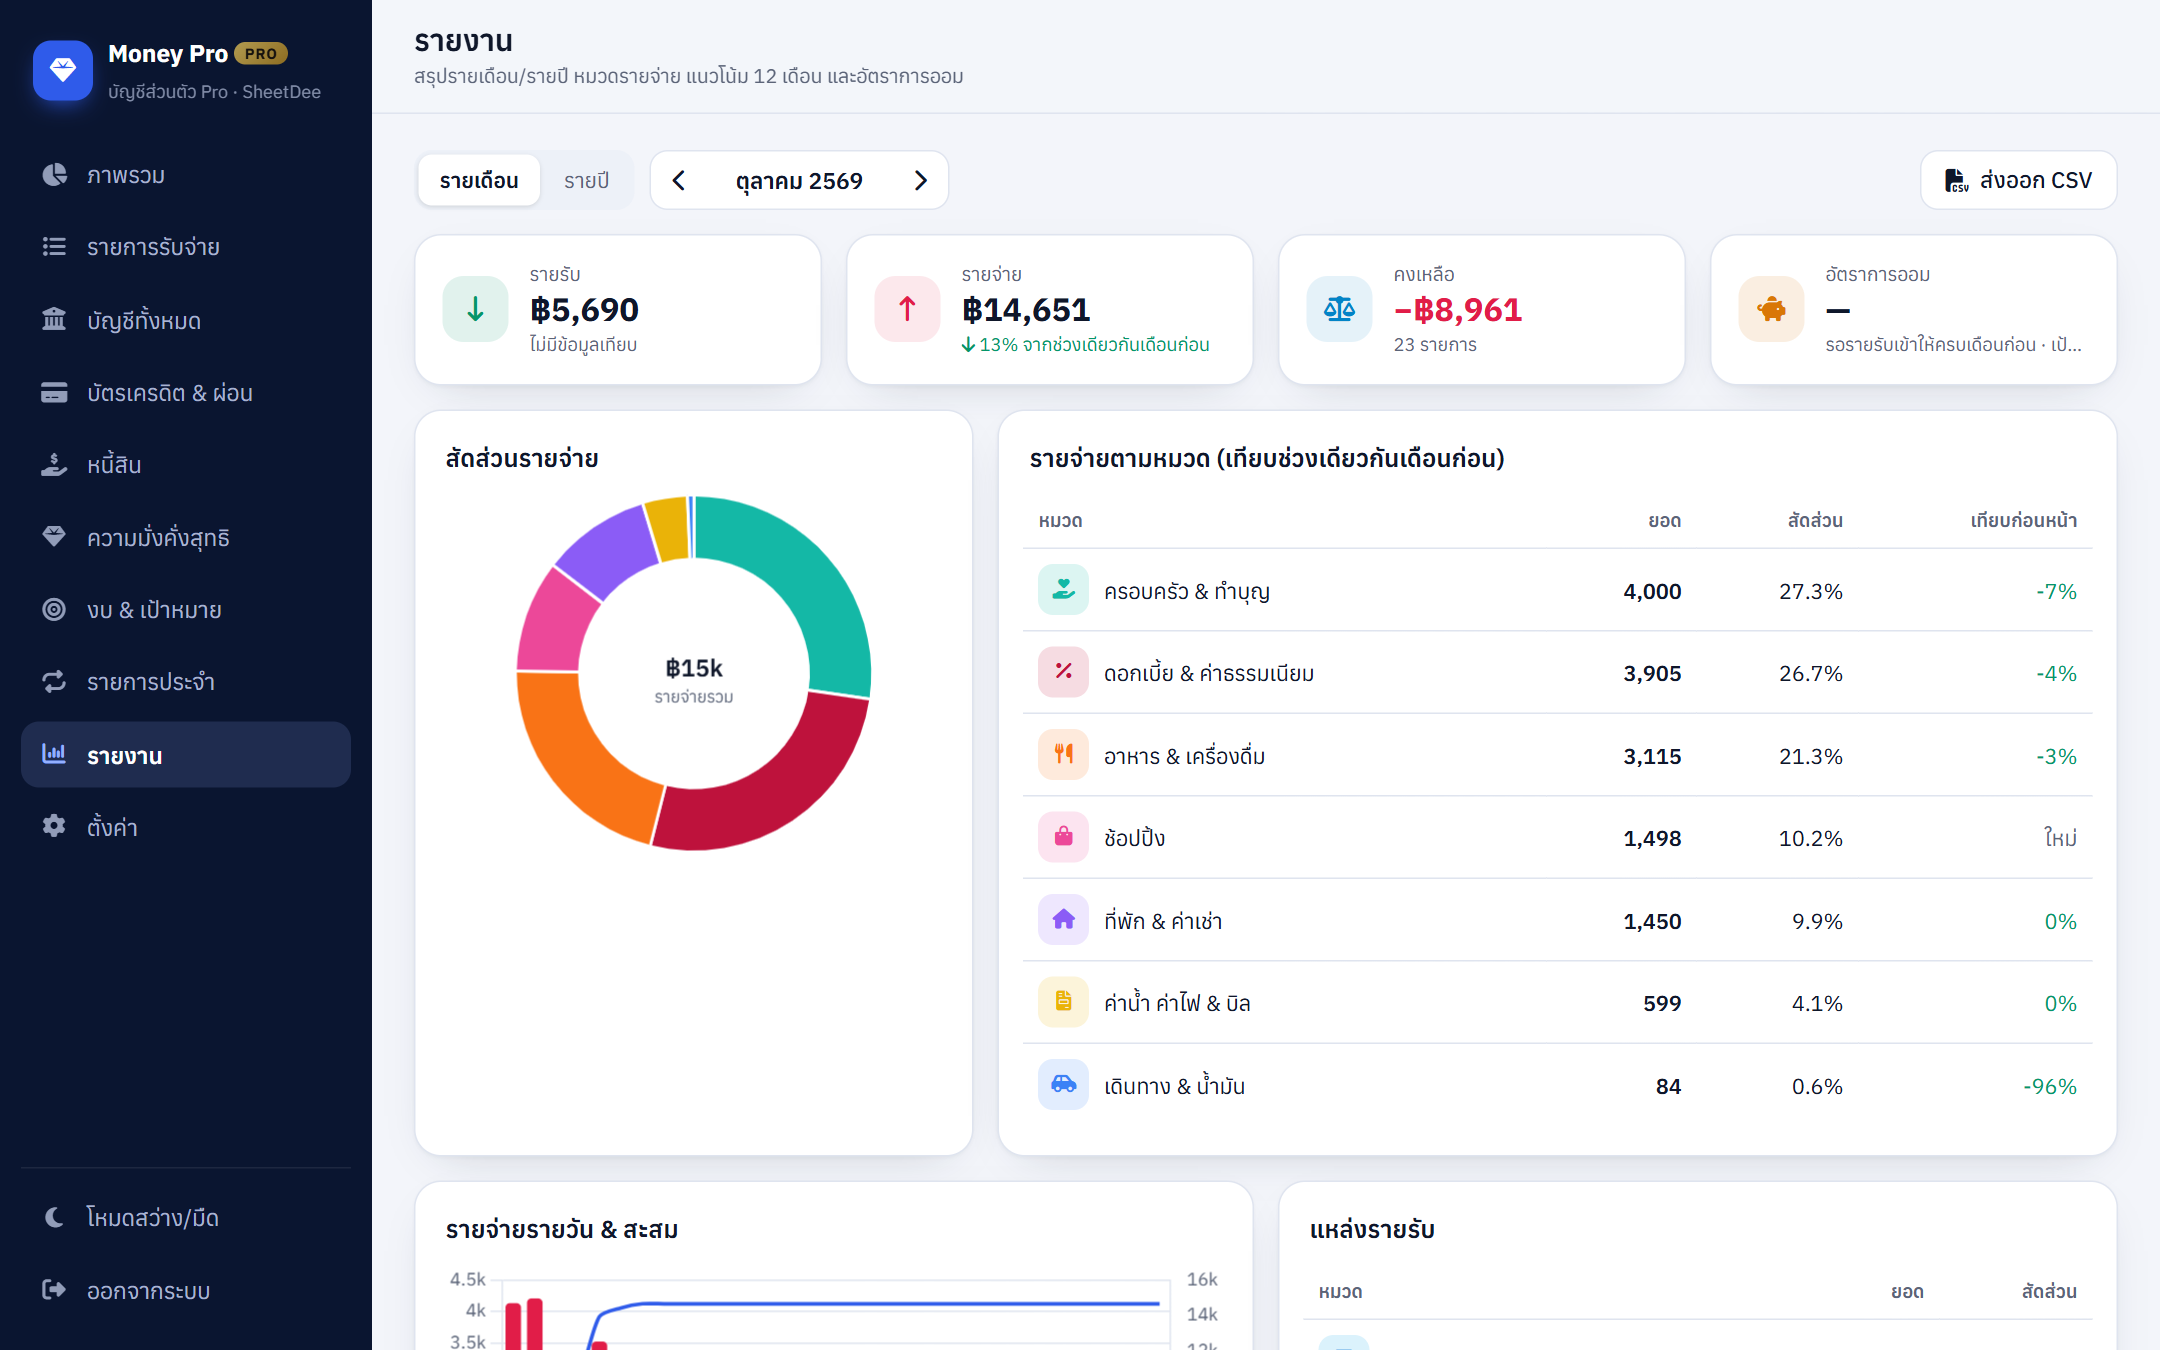2160x1350 pixels.
Task: Click the งบ & เป้าหมาย target icon
Action: click(x=54, y=609)
